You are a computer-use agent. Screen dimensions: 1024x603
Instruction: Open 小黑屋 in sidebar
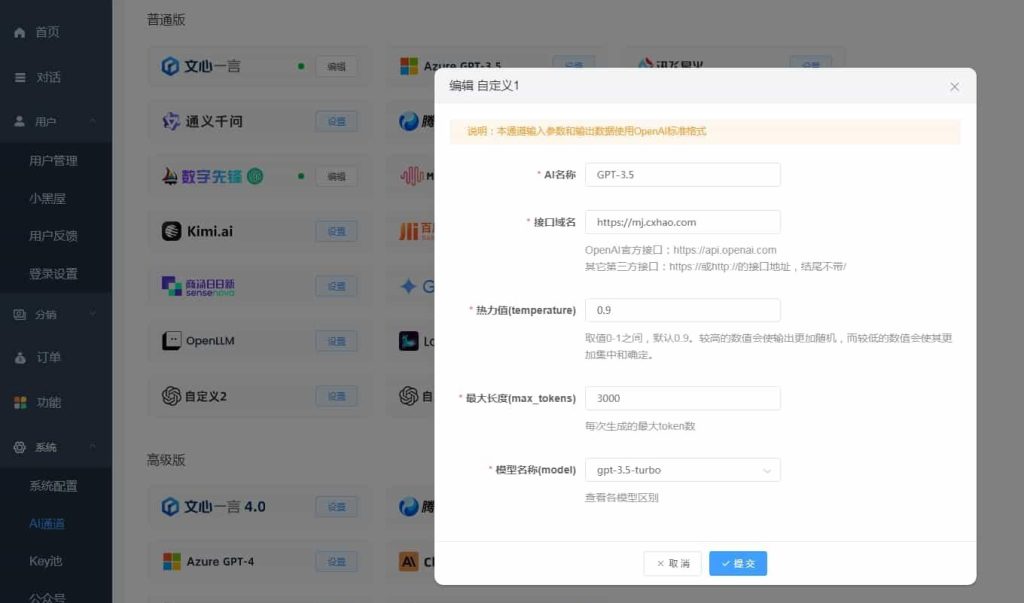coord(47,199)
